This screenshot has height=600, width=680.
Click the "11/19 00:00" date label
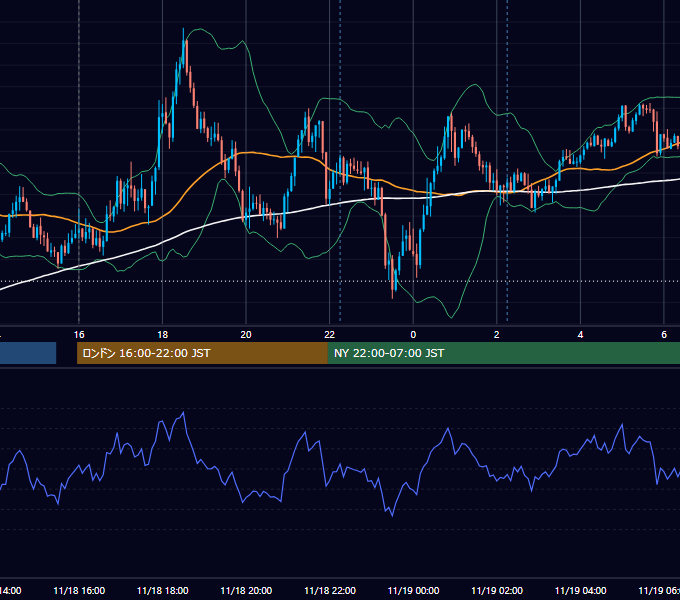(413, 591)
